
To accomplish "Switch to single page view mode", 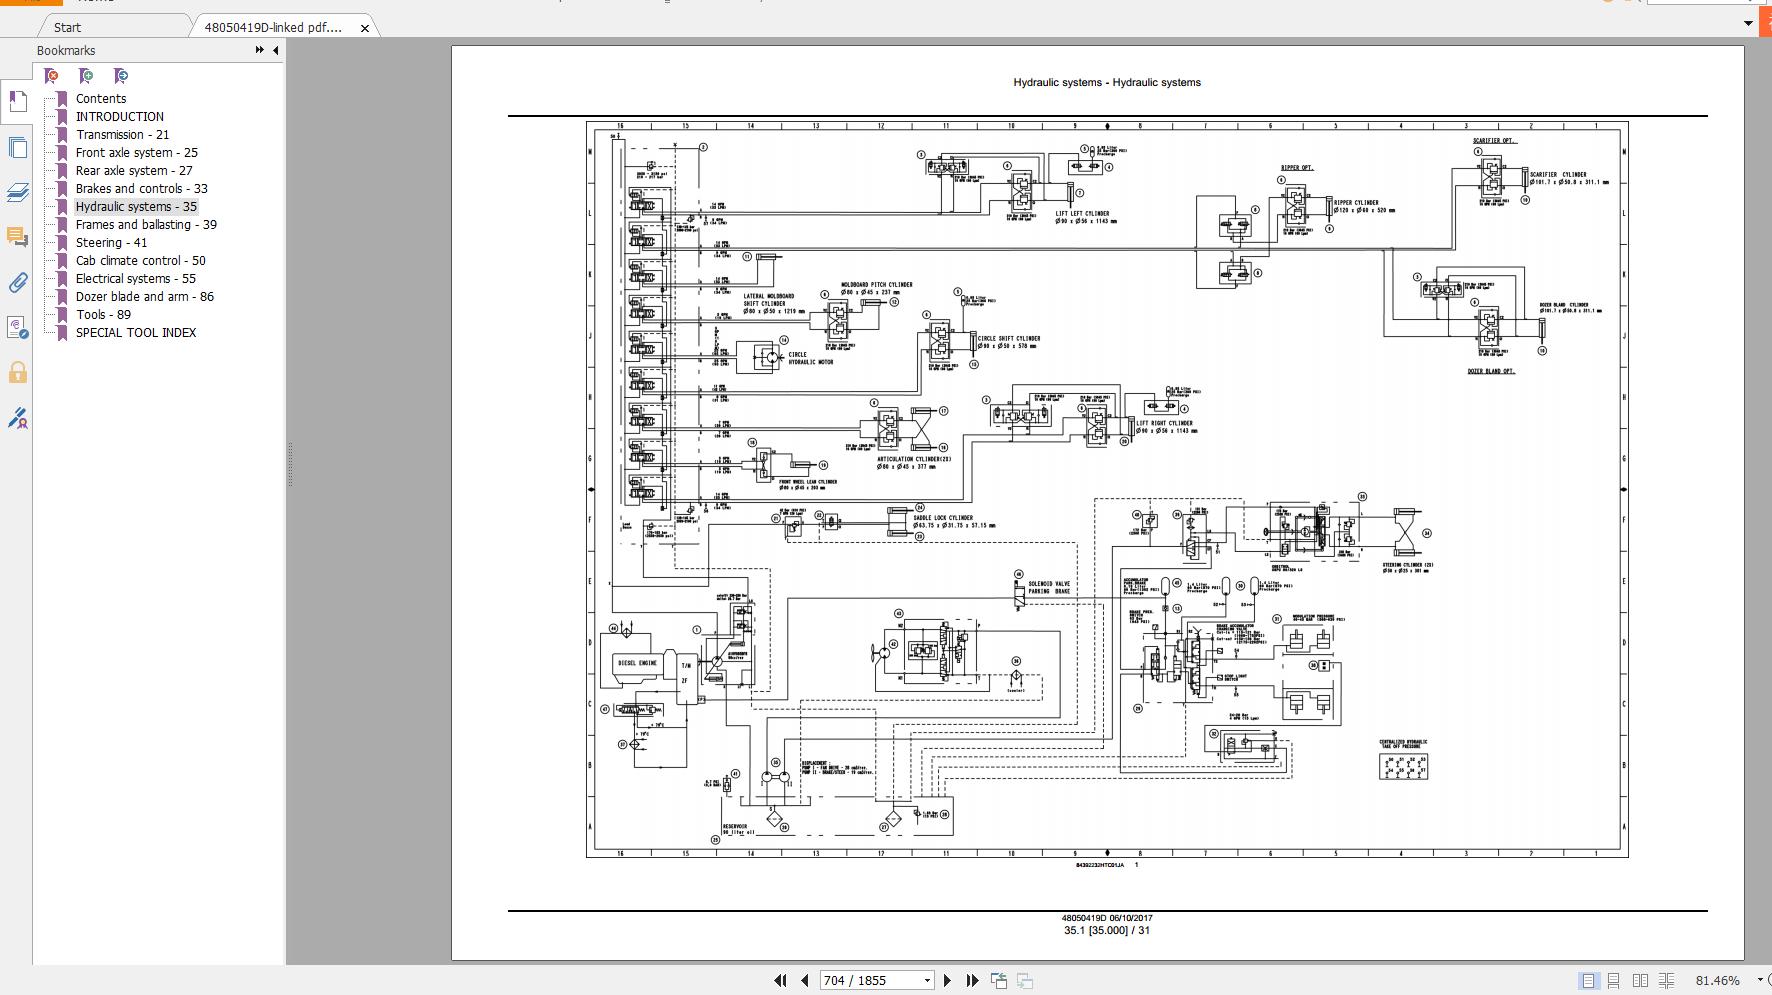I will tap(1588, 980).
